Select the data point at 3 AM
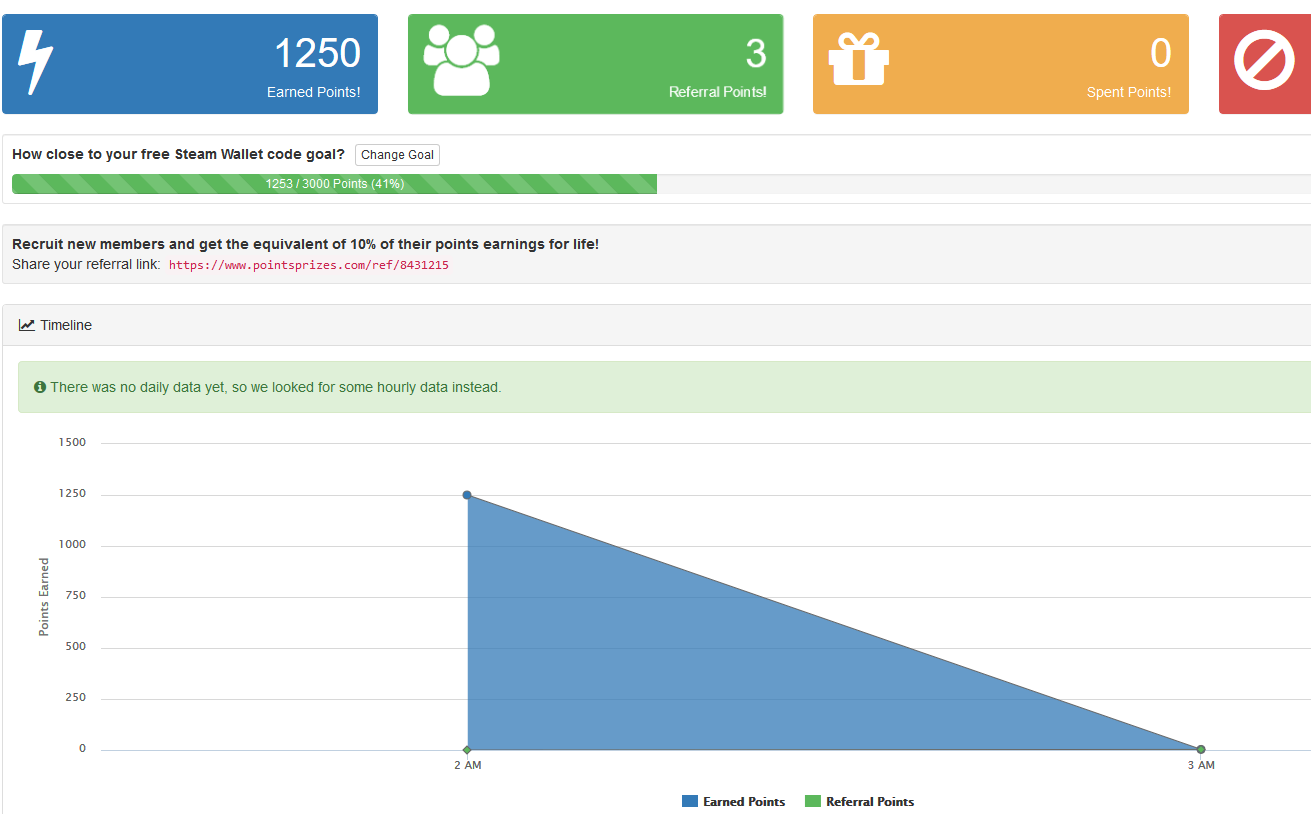 [x=1201, y=749]
